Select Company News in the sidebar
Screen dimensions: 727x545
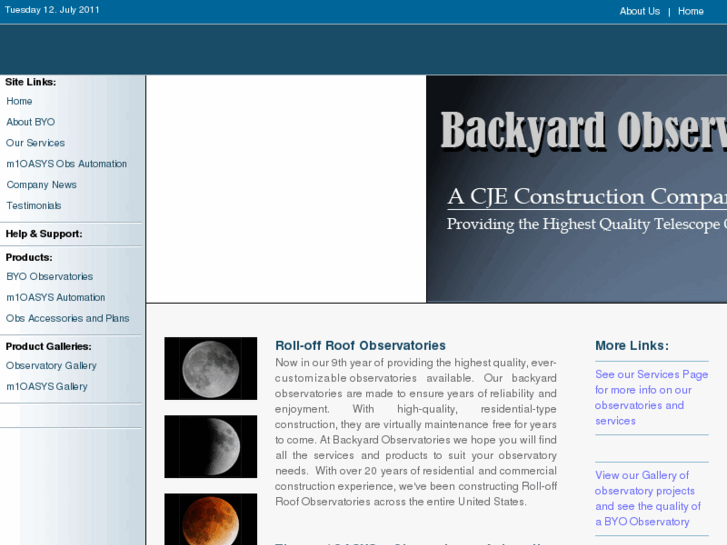pos(41,185)
